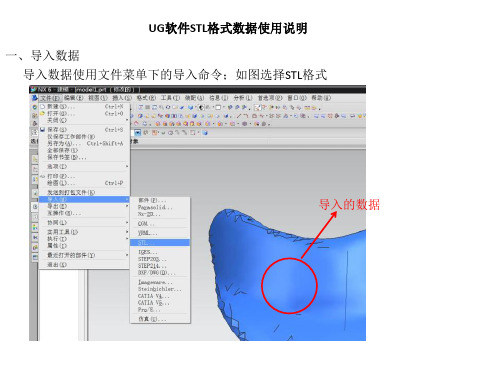
Task: Choose STEP214... import option
Action: pyautogui.click(x=160, y=266)
